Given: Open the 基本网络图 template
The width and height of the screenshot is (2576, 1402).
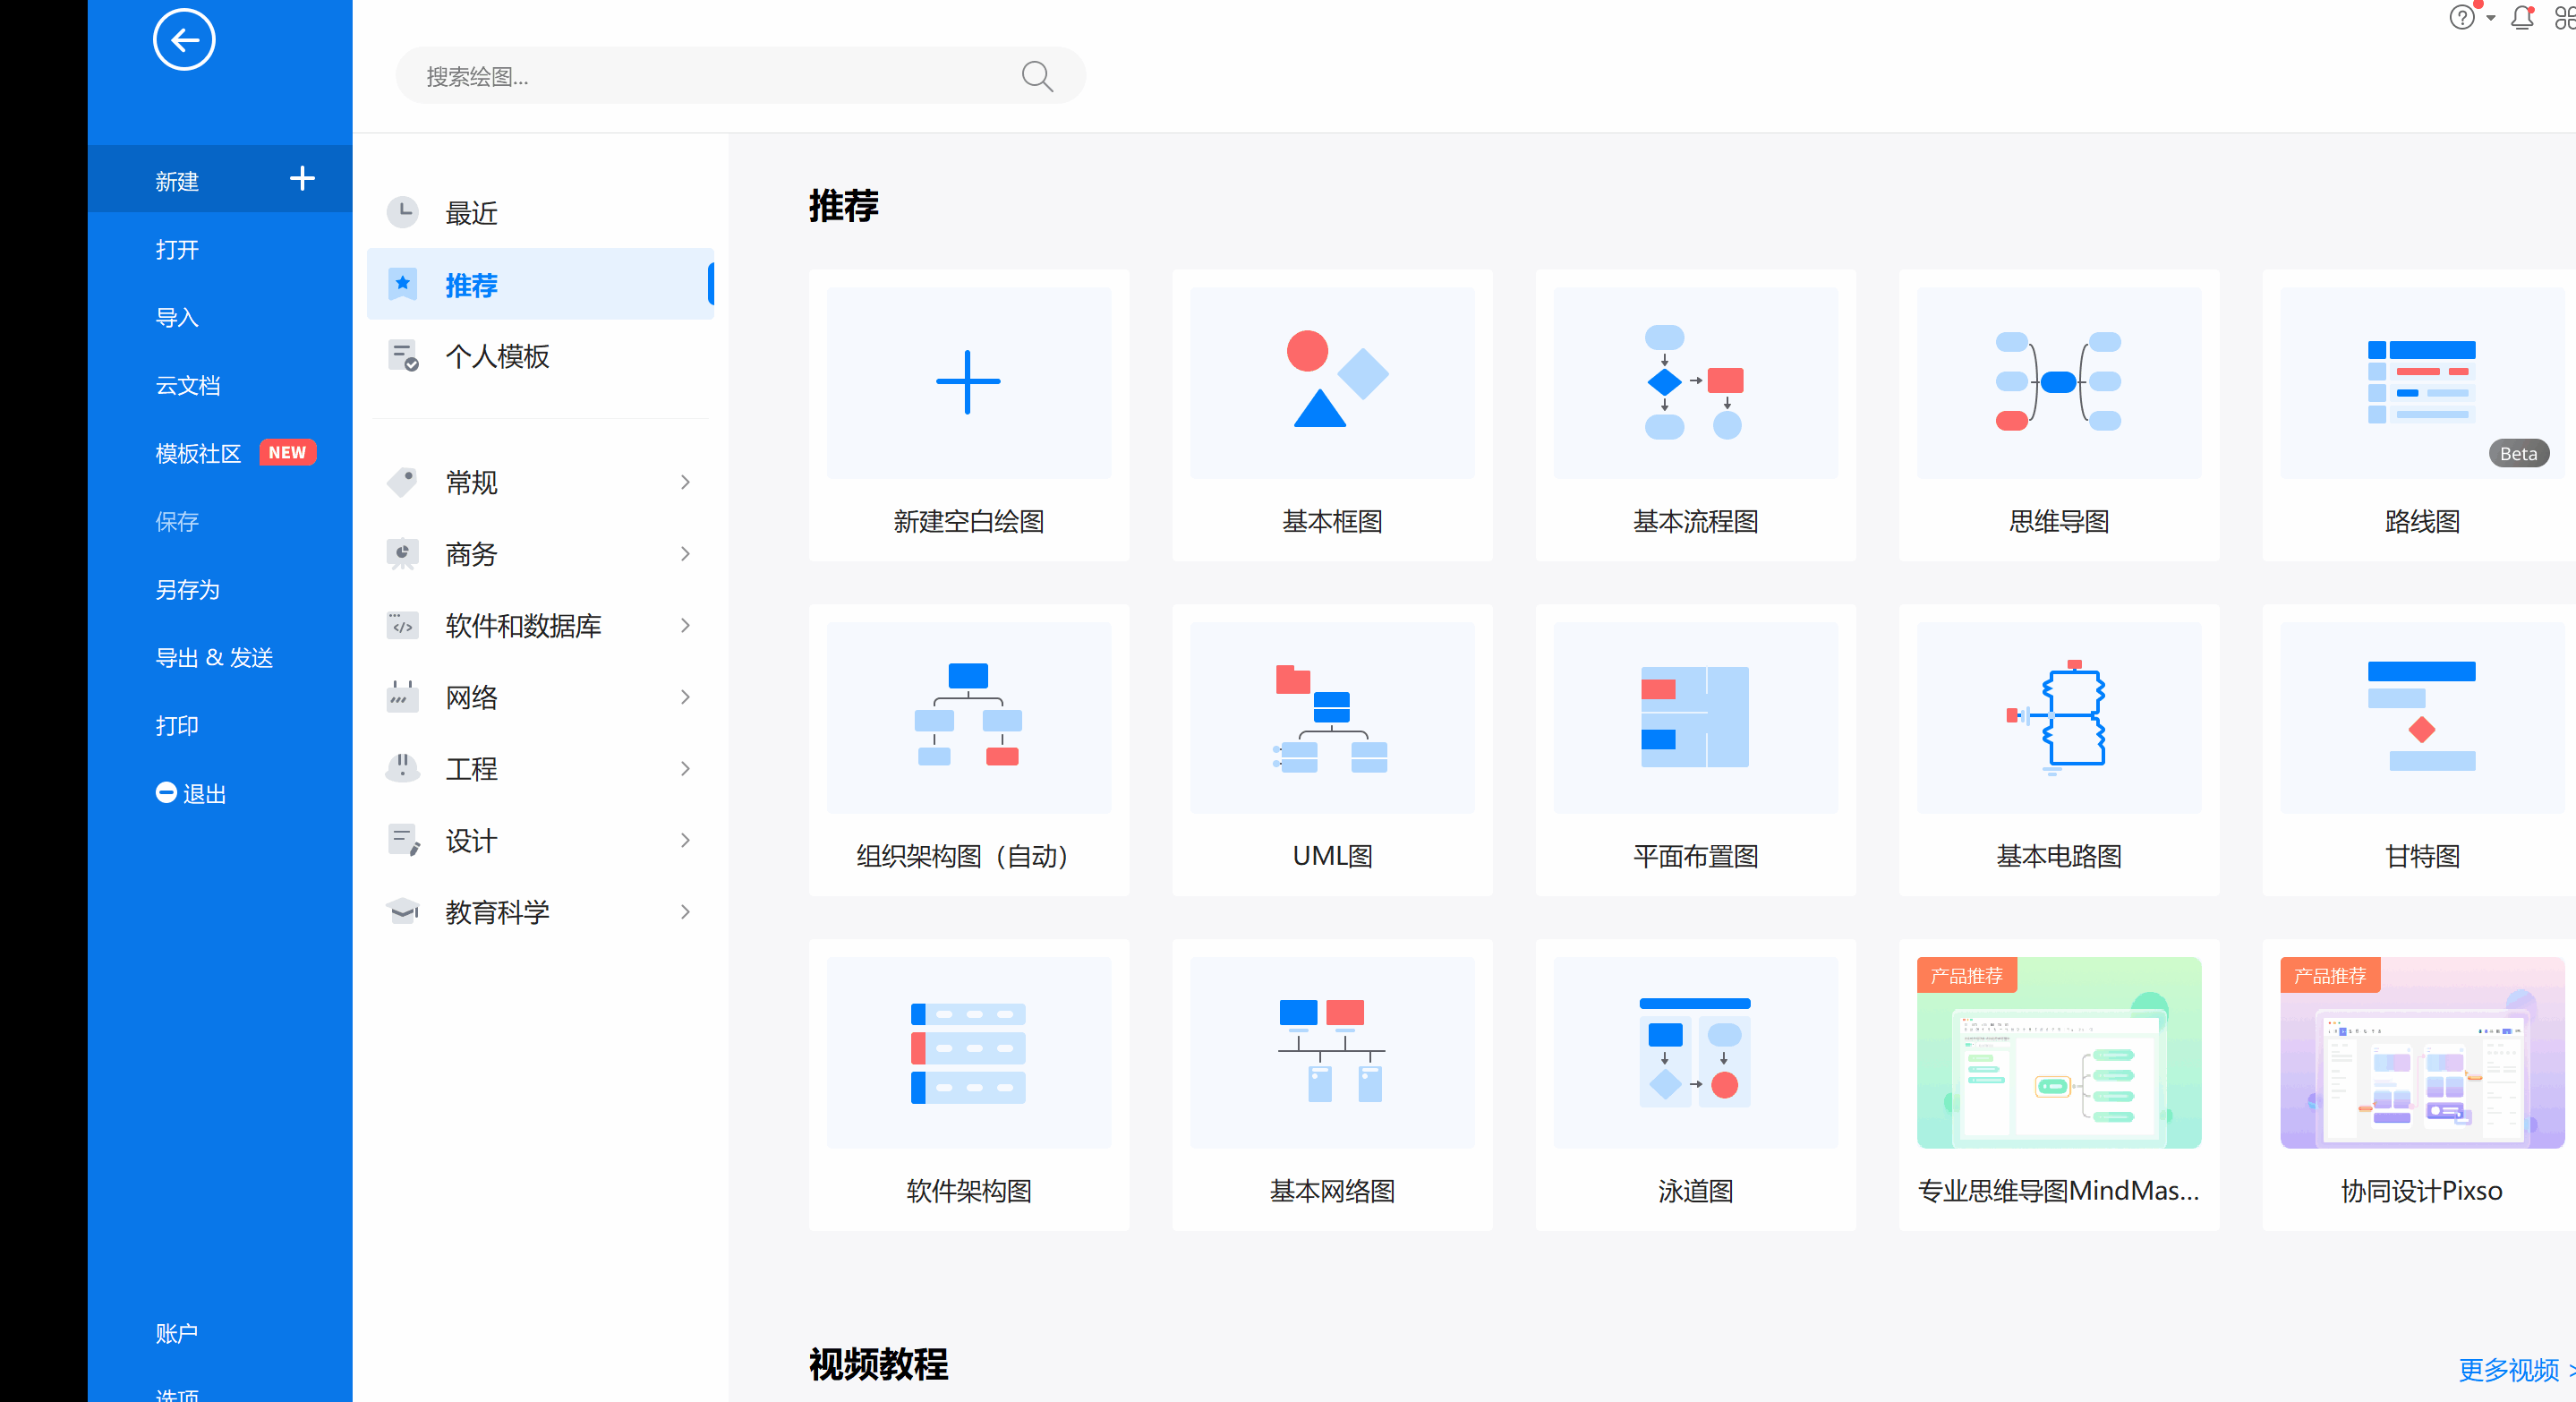Looking at the screenshot, I should pyautogui.click(x=1332, y=1085).
